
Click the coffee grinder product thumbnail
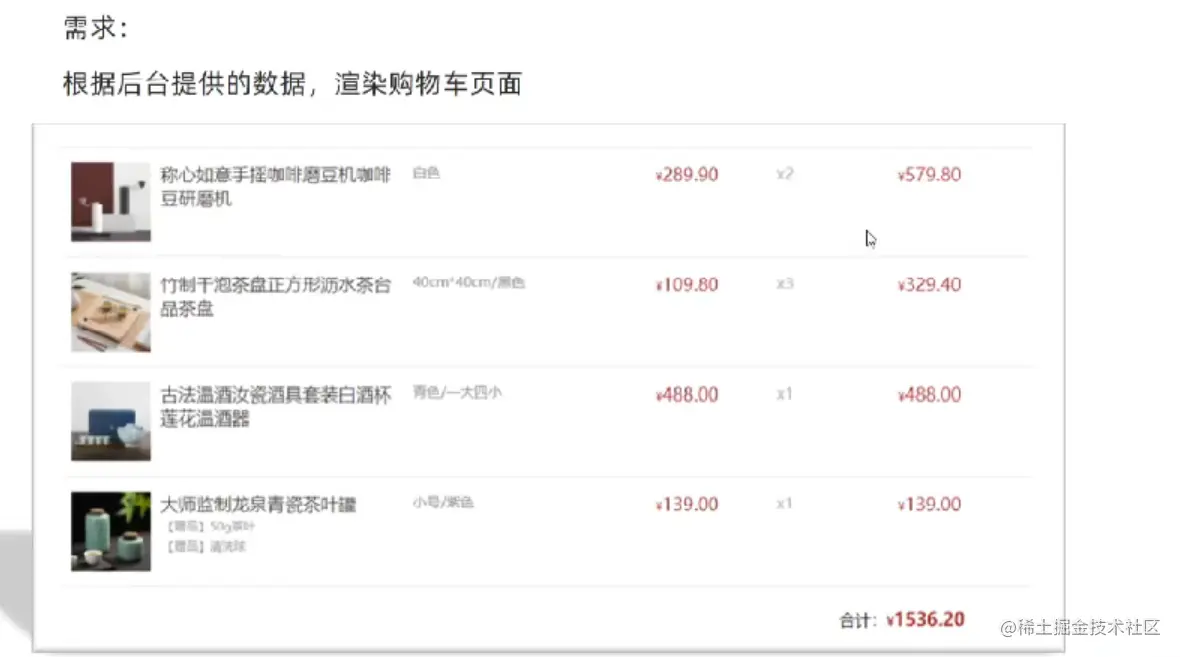point(111,202)
